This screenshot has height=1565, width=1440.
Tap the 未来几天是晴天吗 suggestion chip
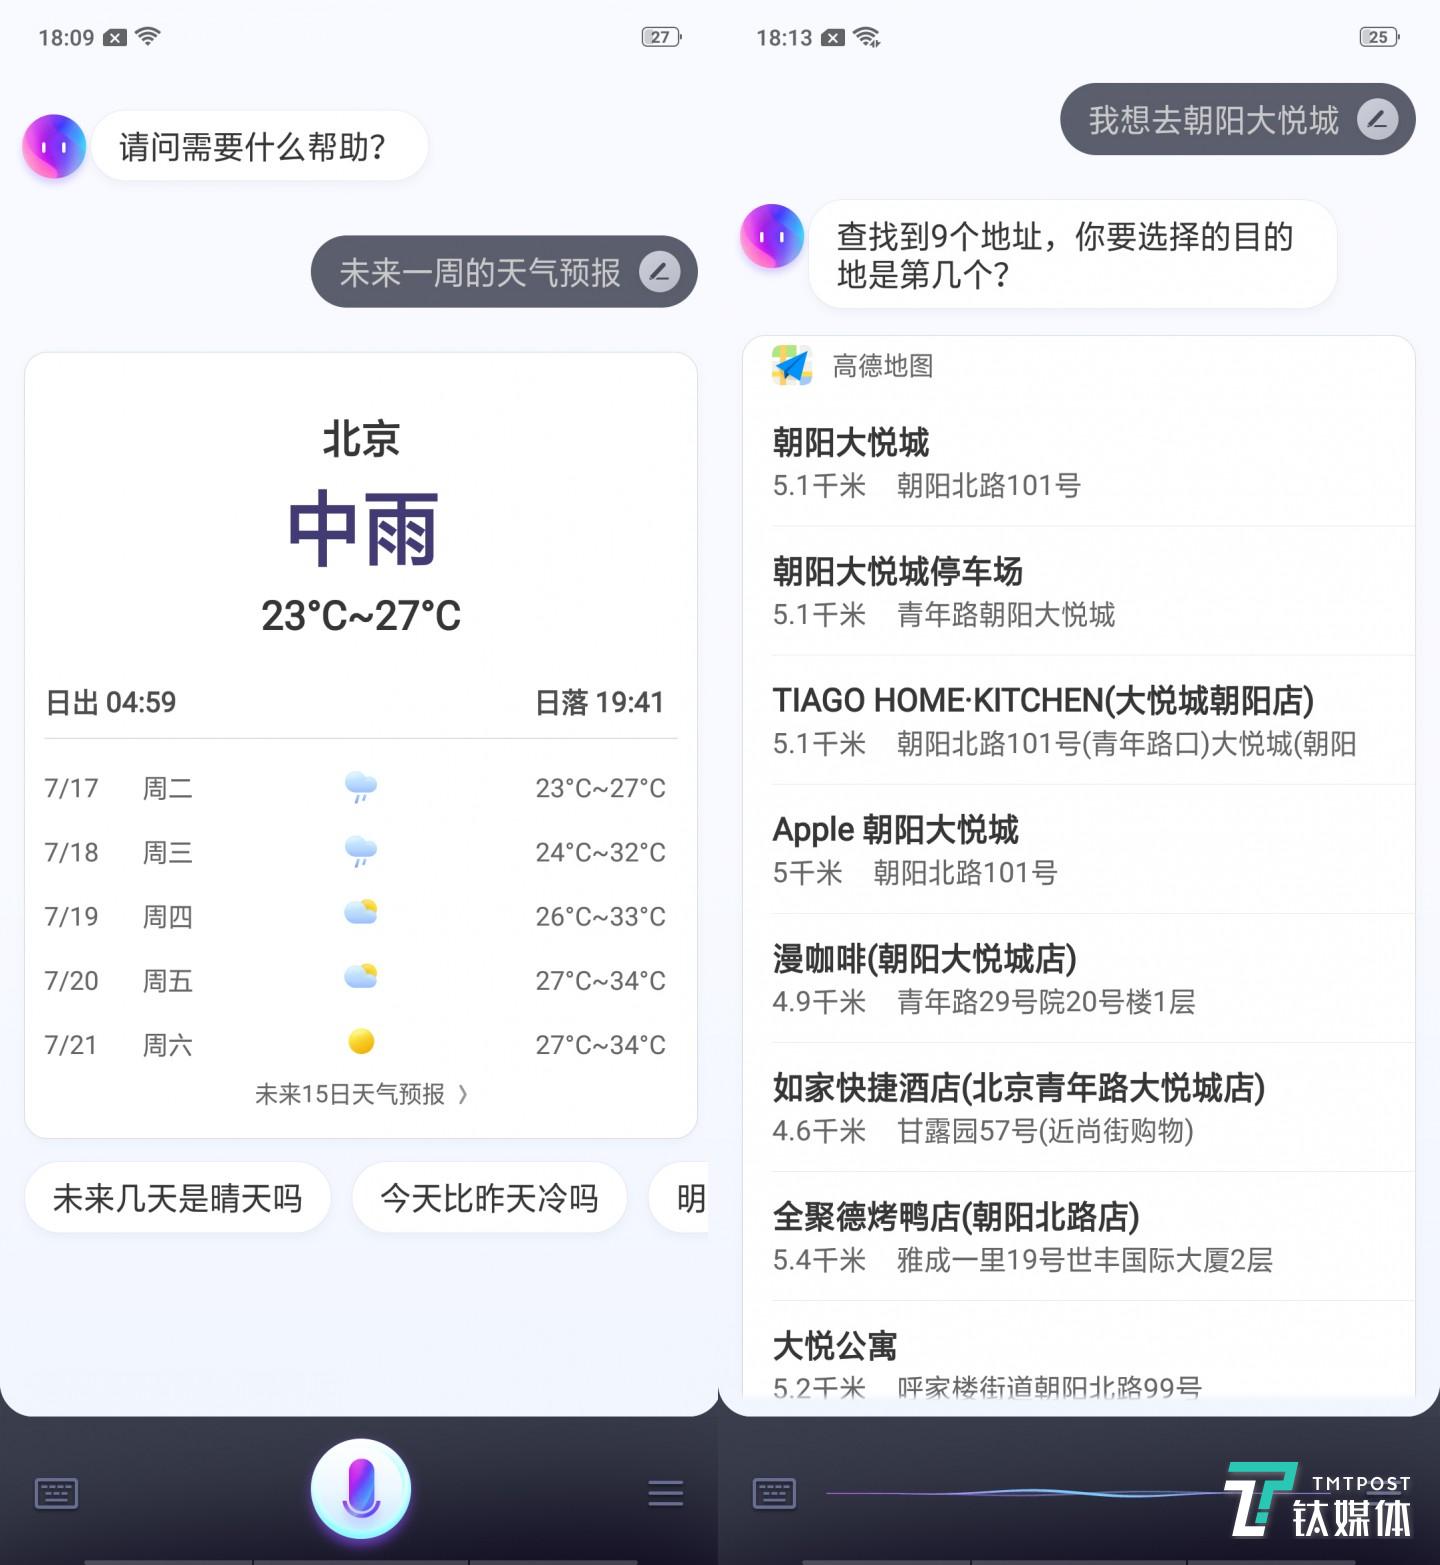(x=177, y=1197)
